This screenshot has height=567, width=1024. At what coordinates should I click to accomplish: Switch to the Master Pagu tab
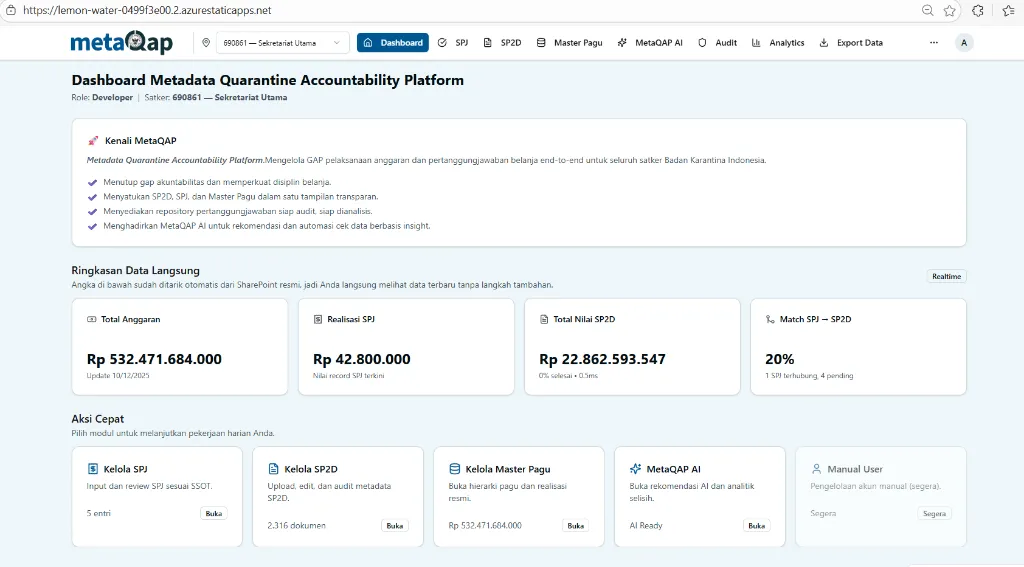(x=570, y=43)
